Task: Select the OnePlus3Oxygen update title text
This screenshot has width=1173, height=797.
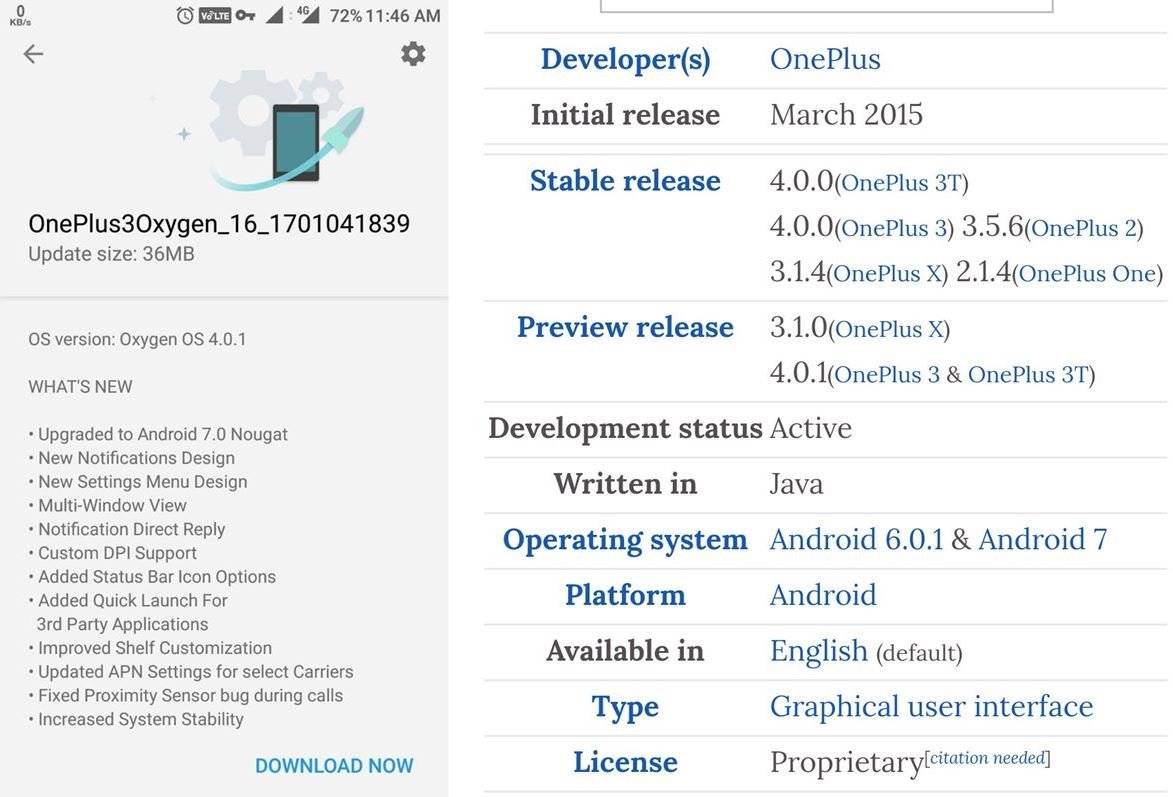Action: pyautogui.click(x=218, y=224)
